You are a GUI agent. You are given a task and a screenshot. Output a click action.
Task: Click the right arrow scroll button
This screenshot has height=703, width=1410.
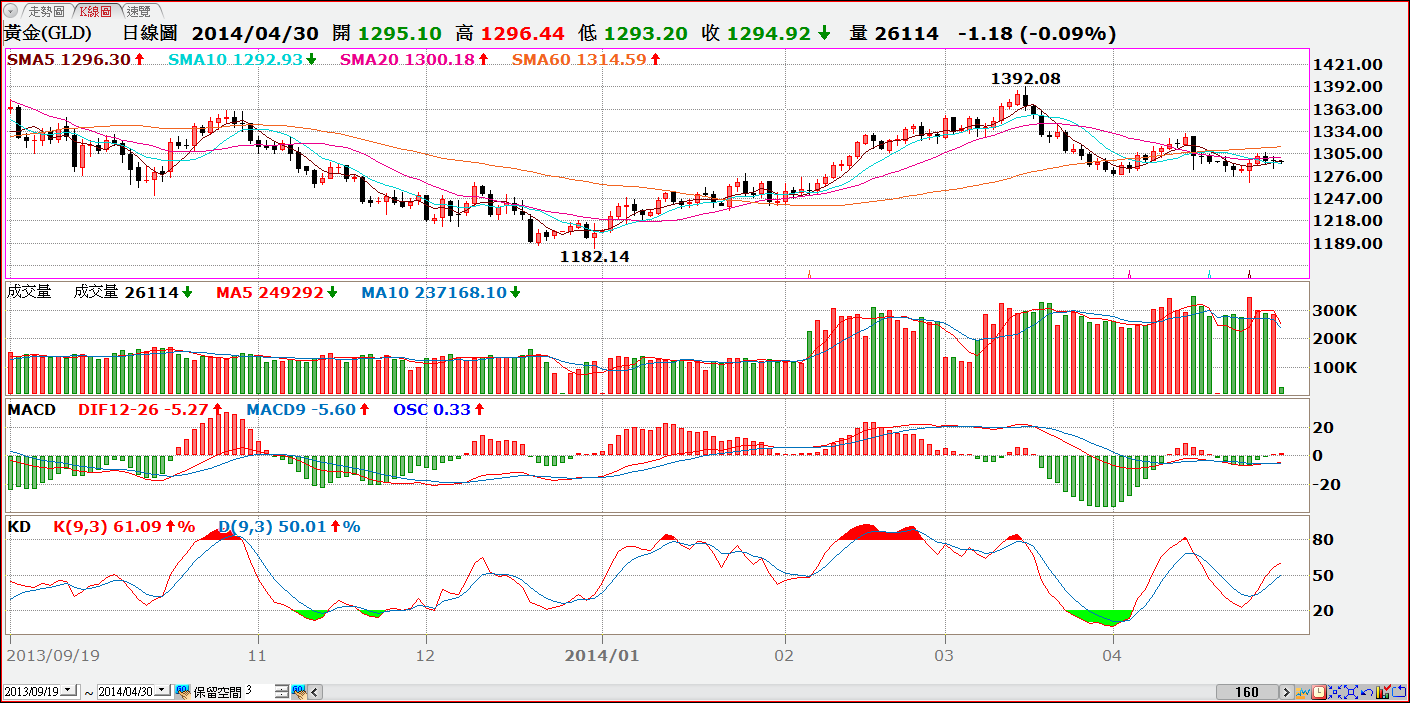tap(1287, 692)
